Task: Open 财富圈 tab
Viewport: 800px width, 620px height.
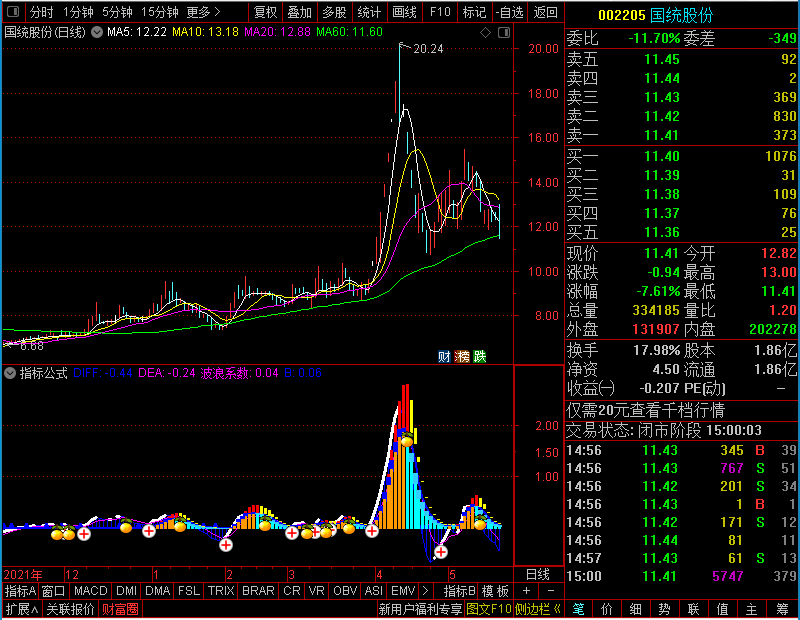Action: [x=120, y=609]
